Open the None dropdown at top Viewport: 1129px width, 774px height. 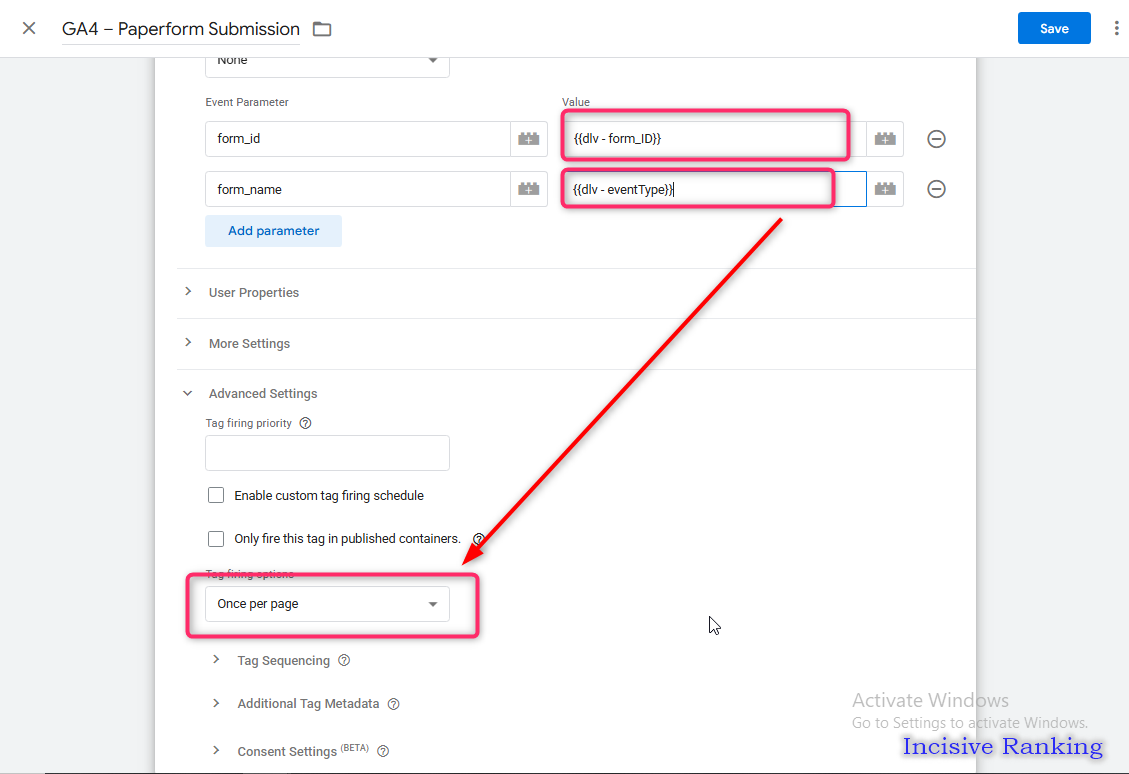pyautogui.click(x=328, y=66)
